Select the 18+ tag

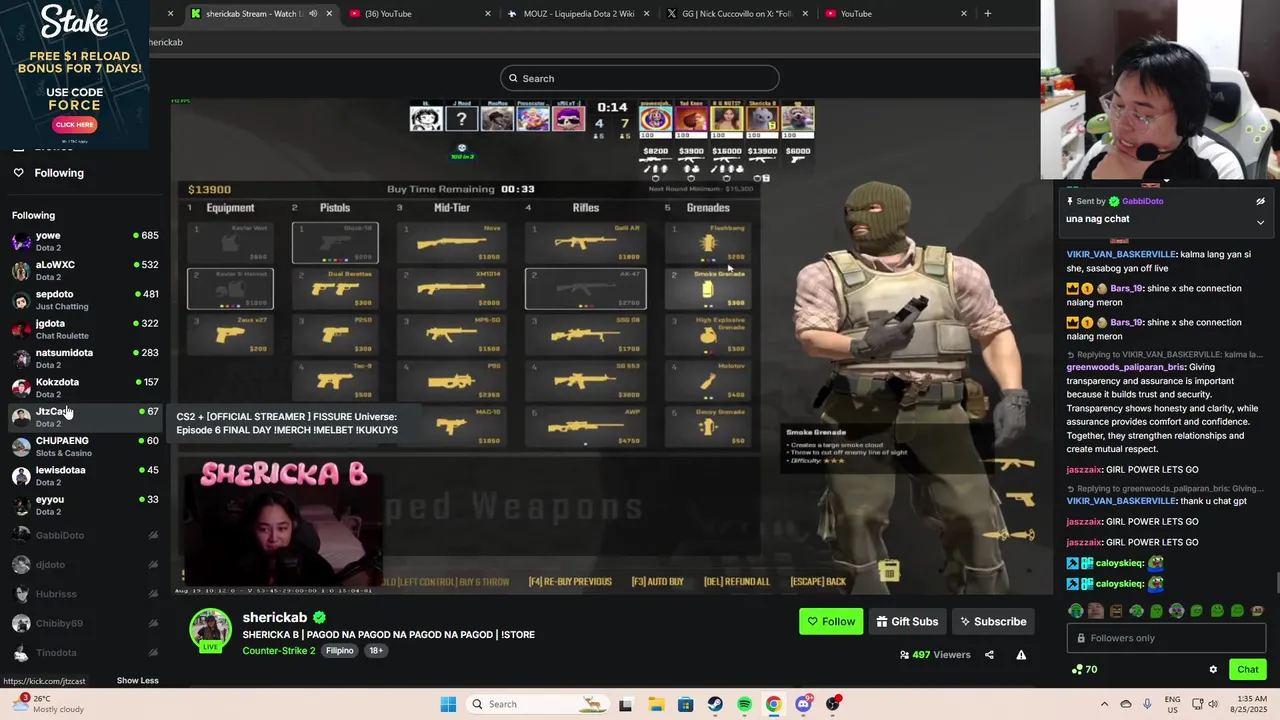coord(376,651)
